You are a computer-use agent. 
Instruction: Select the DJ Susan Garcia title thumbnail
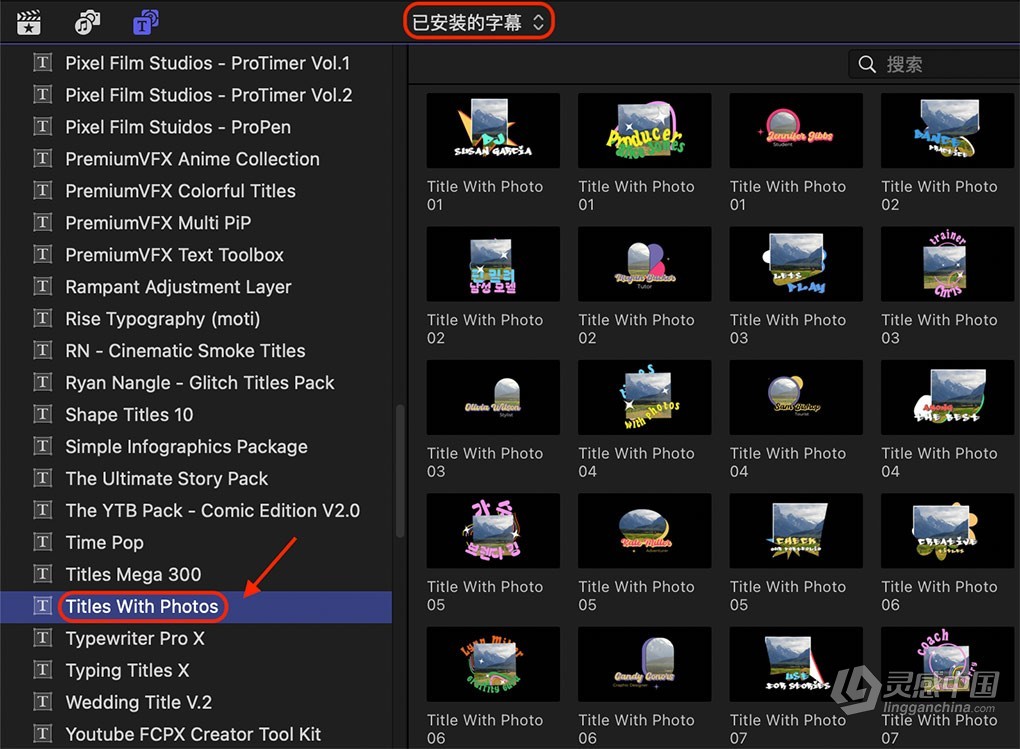(x=493, y=130)
